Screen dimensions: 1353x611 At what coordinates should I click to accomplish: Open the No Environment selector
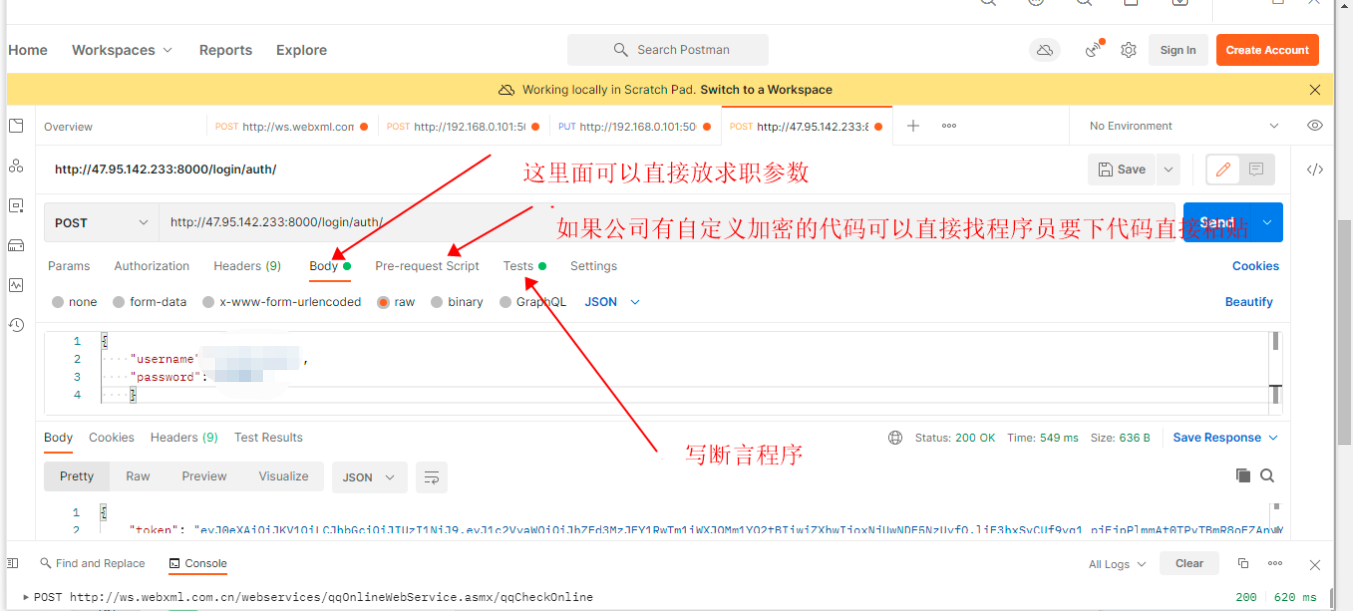(1183, 126)
